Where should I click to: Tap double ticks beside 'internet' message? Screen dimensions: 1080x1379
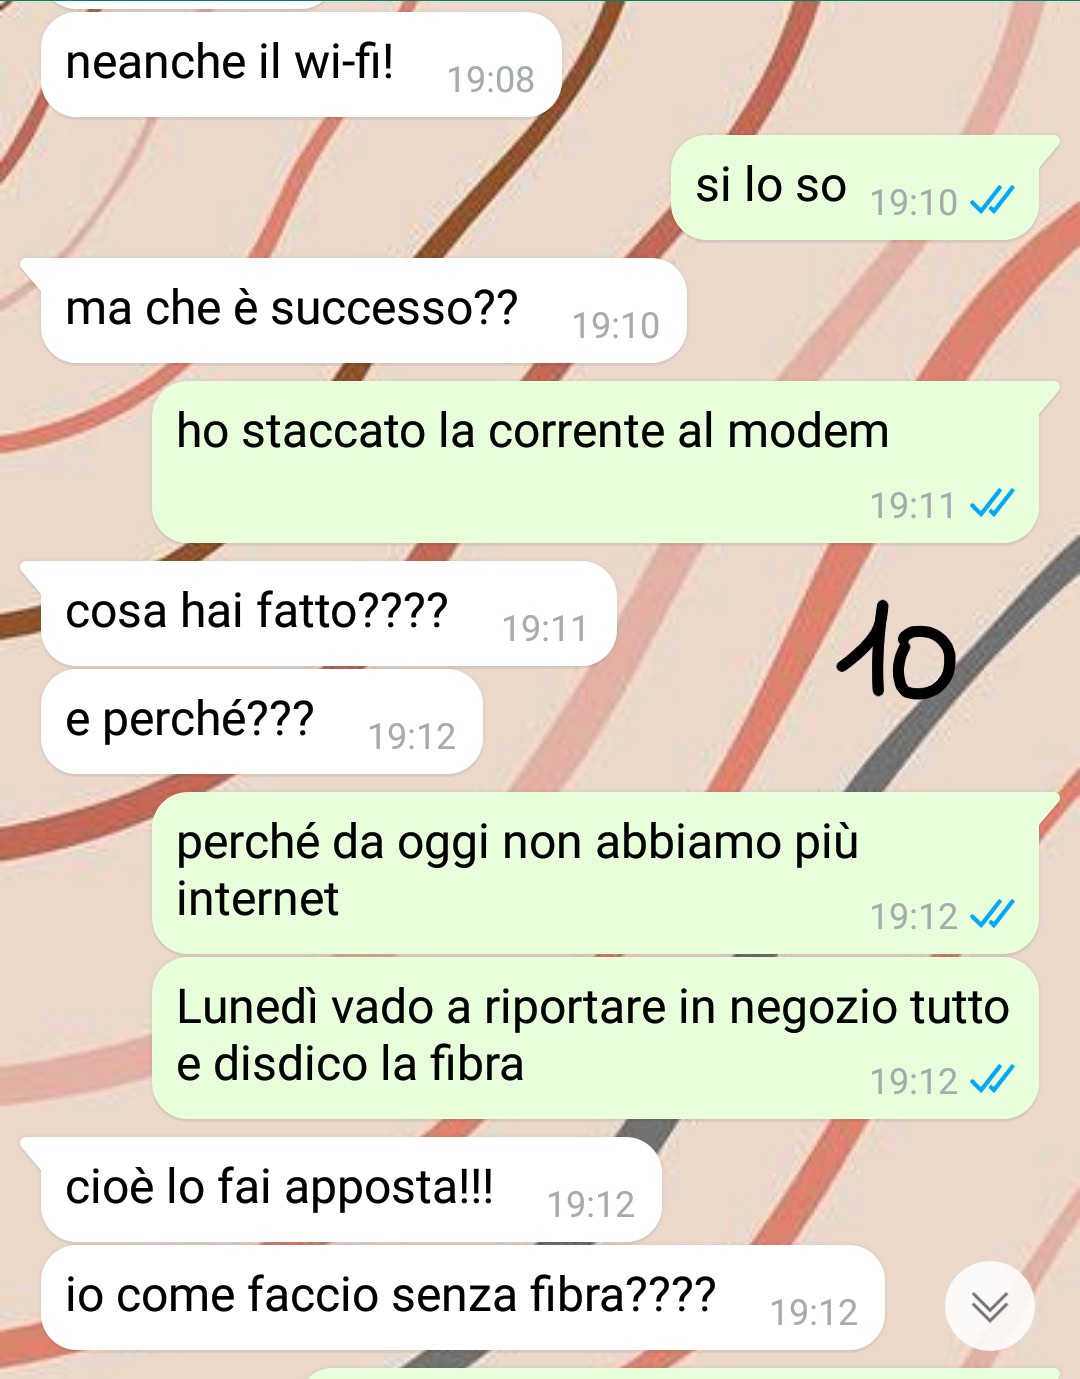(992, 914)
